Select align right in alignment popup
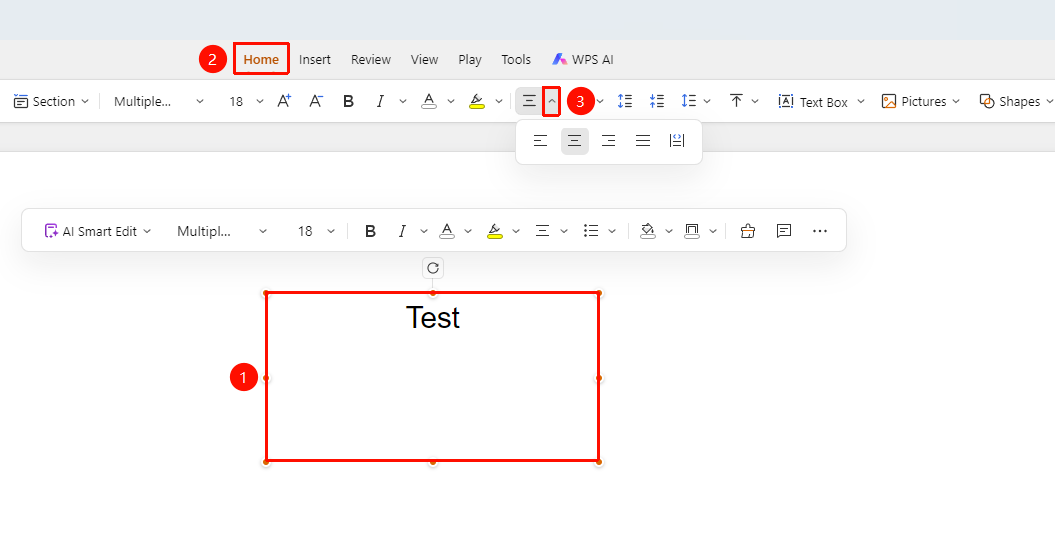 (608, 141)
